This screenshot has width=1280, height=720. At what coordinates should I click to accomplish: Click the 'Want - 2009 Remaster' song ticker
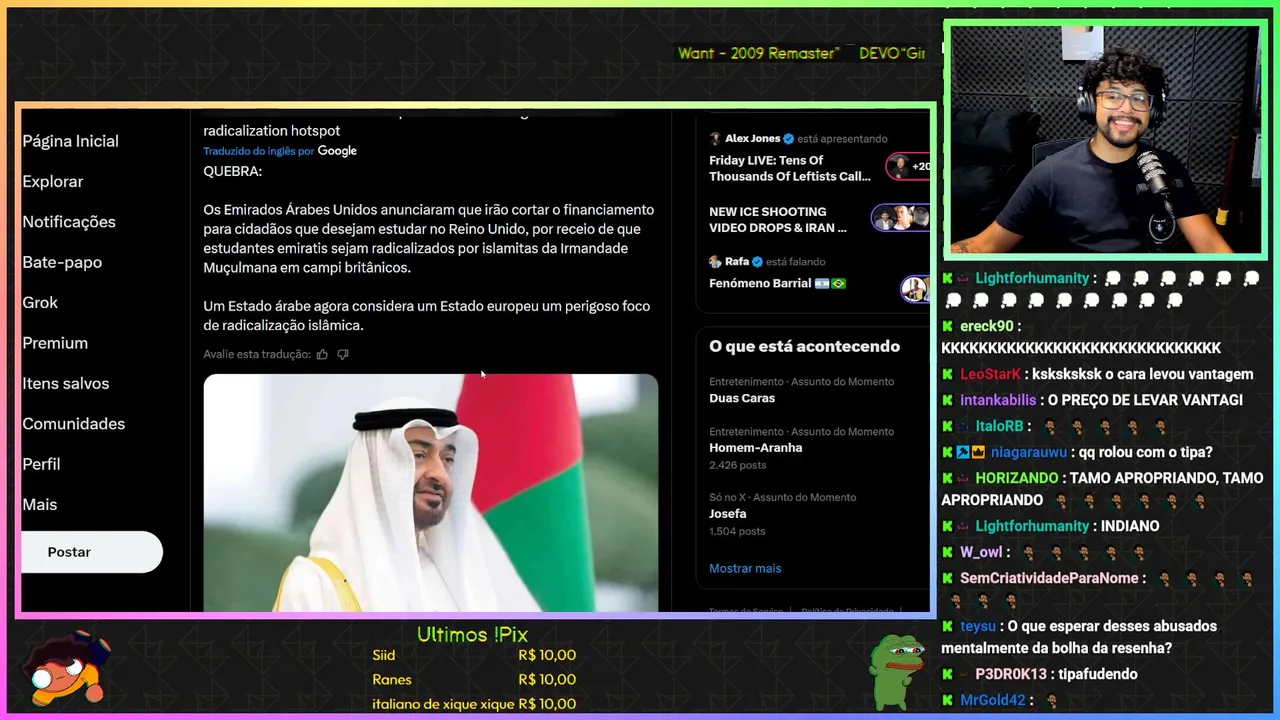tap(757, 53)
